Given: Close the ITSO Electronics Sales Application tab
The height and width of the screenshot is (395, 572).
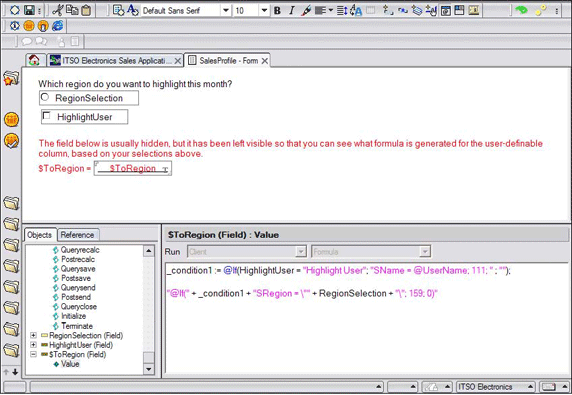Looking at the screenshot, I should (178, 61).
